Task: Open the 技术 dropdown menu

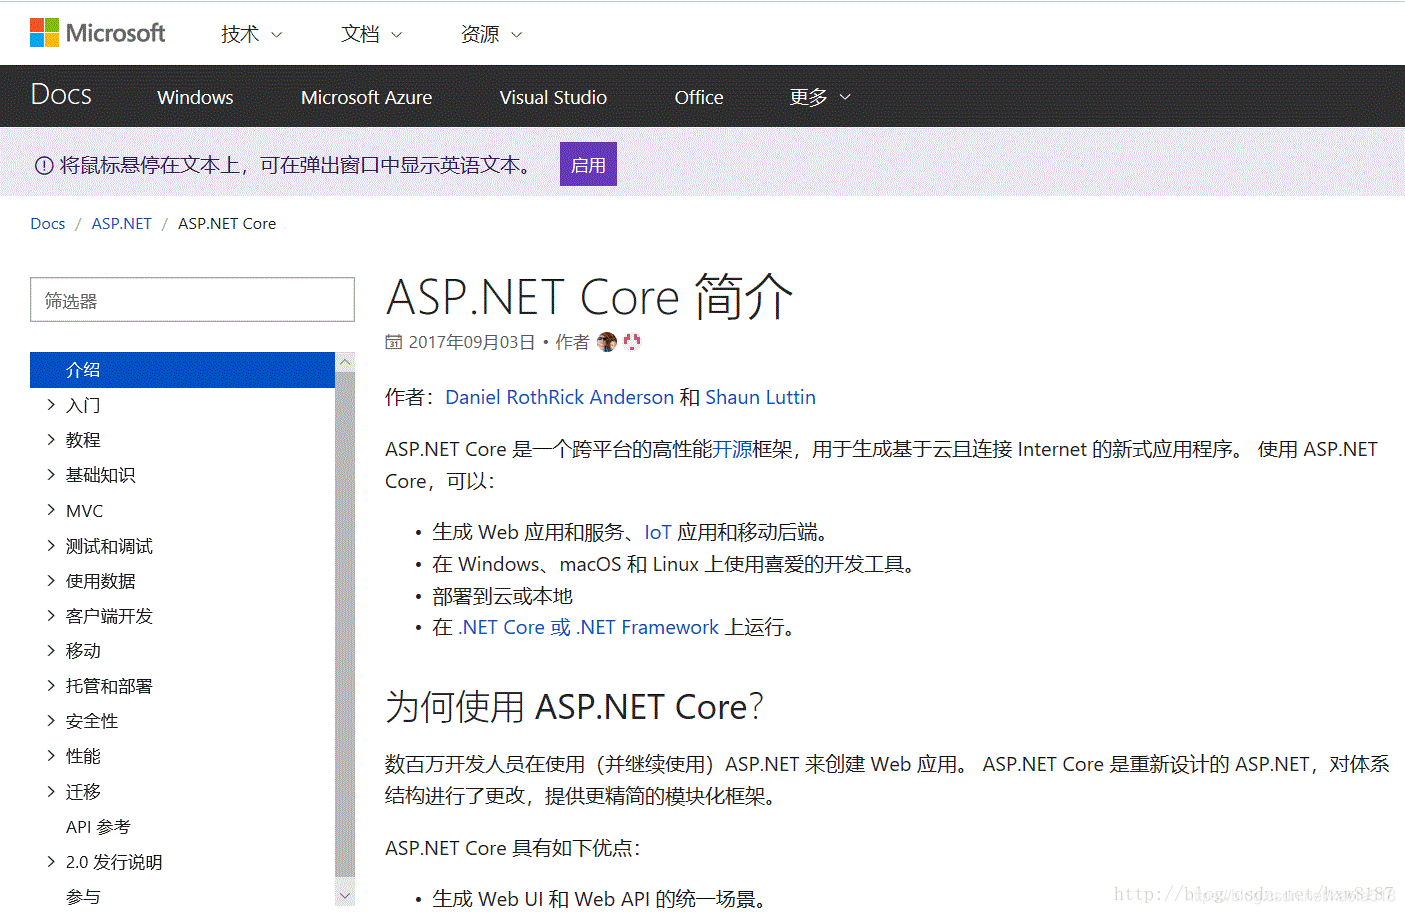Action: 249,33
